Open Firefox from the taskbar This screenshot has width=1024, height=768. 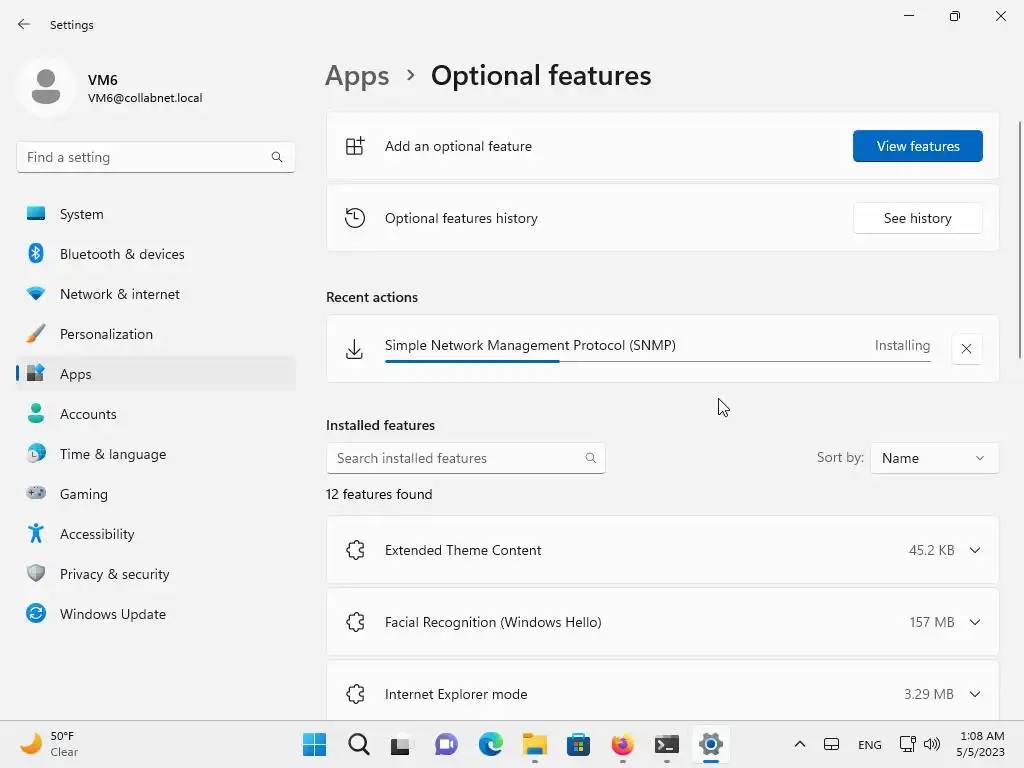(x=623, y=745)
